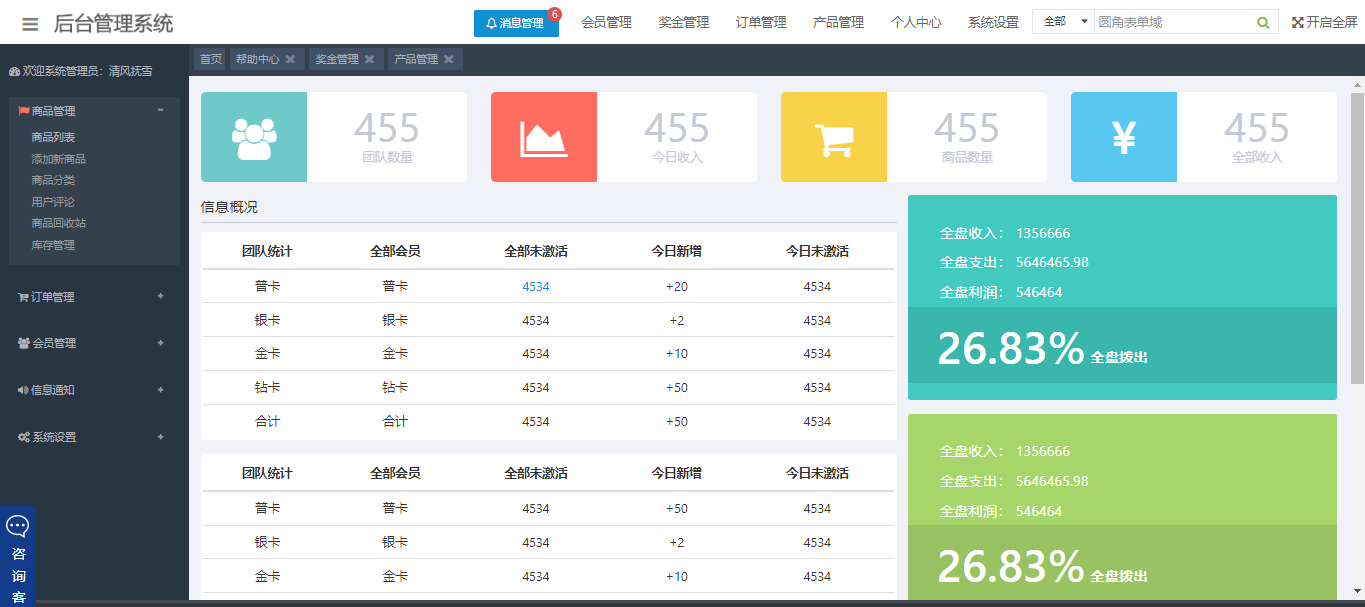This screenshot has height=607, width=1365.
Task: Click the green search magnifier icon
Action: 1263,22
